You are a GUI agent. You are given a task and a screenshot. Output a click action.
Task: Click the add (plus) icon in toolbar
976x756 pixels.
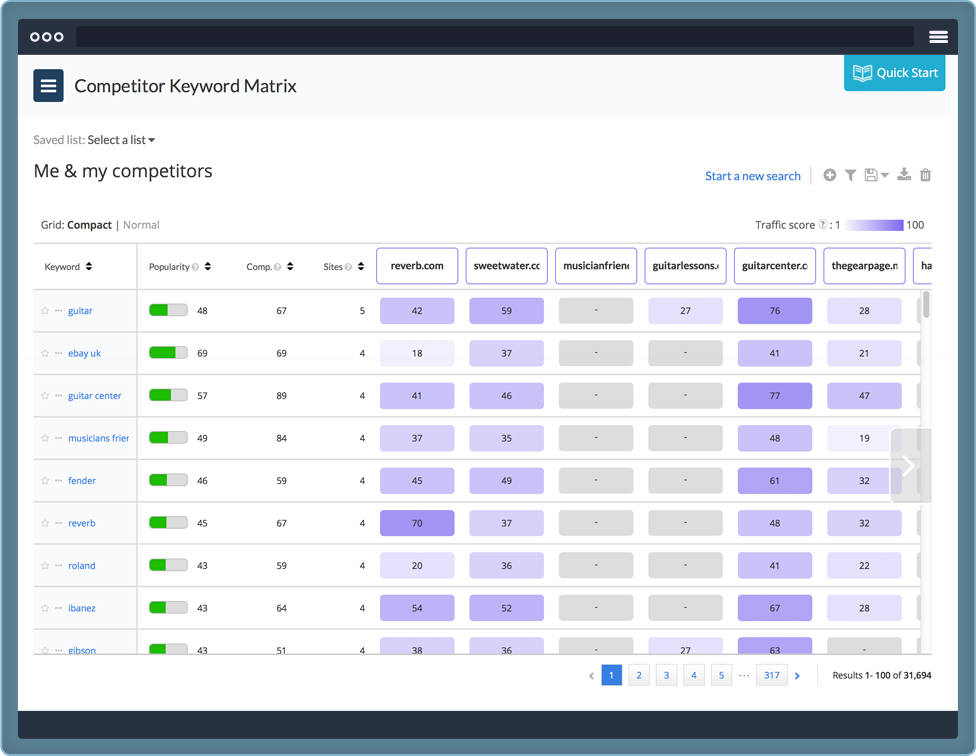point(829,175)
